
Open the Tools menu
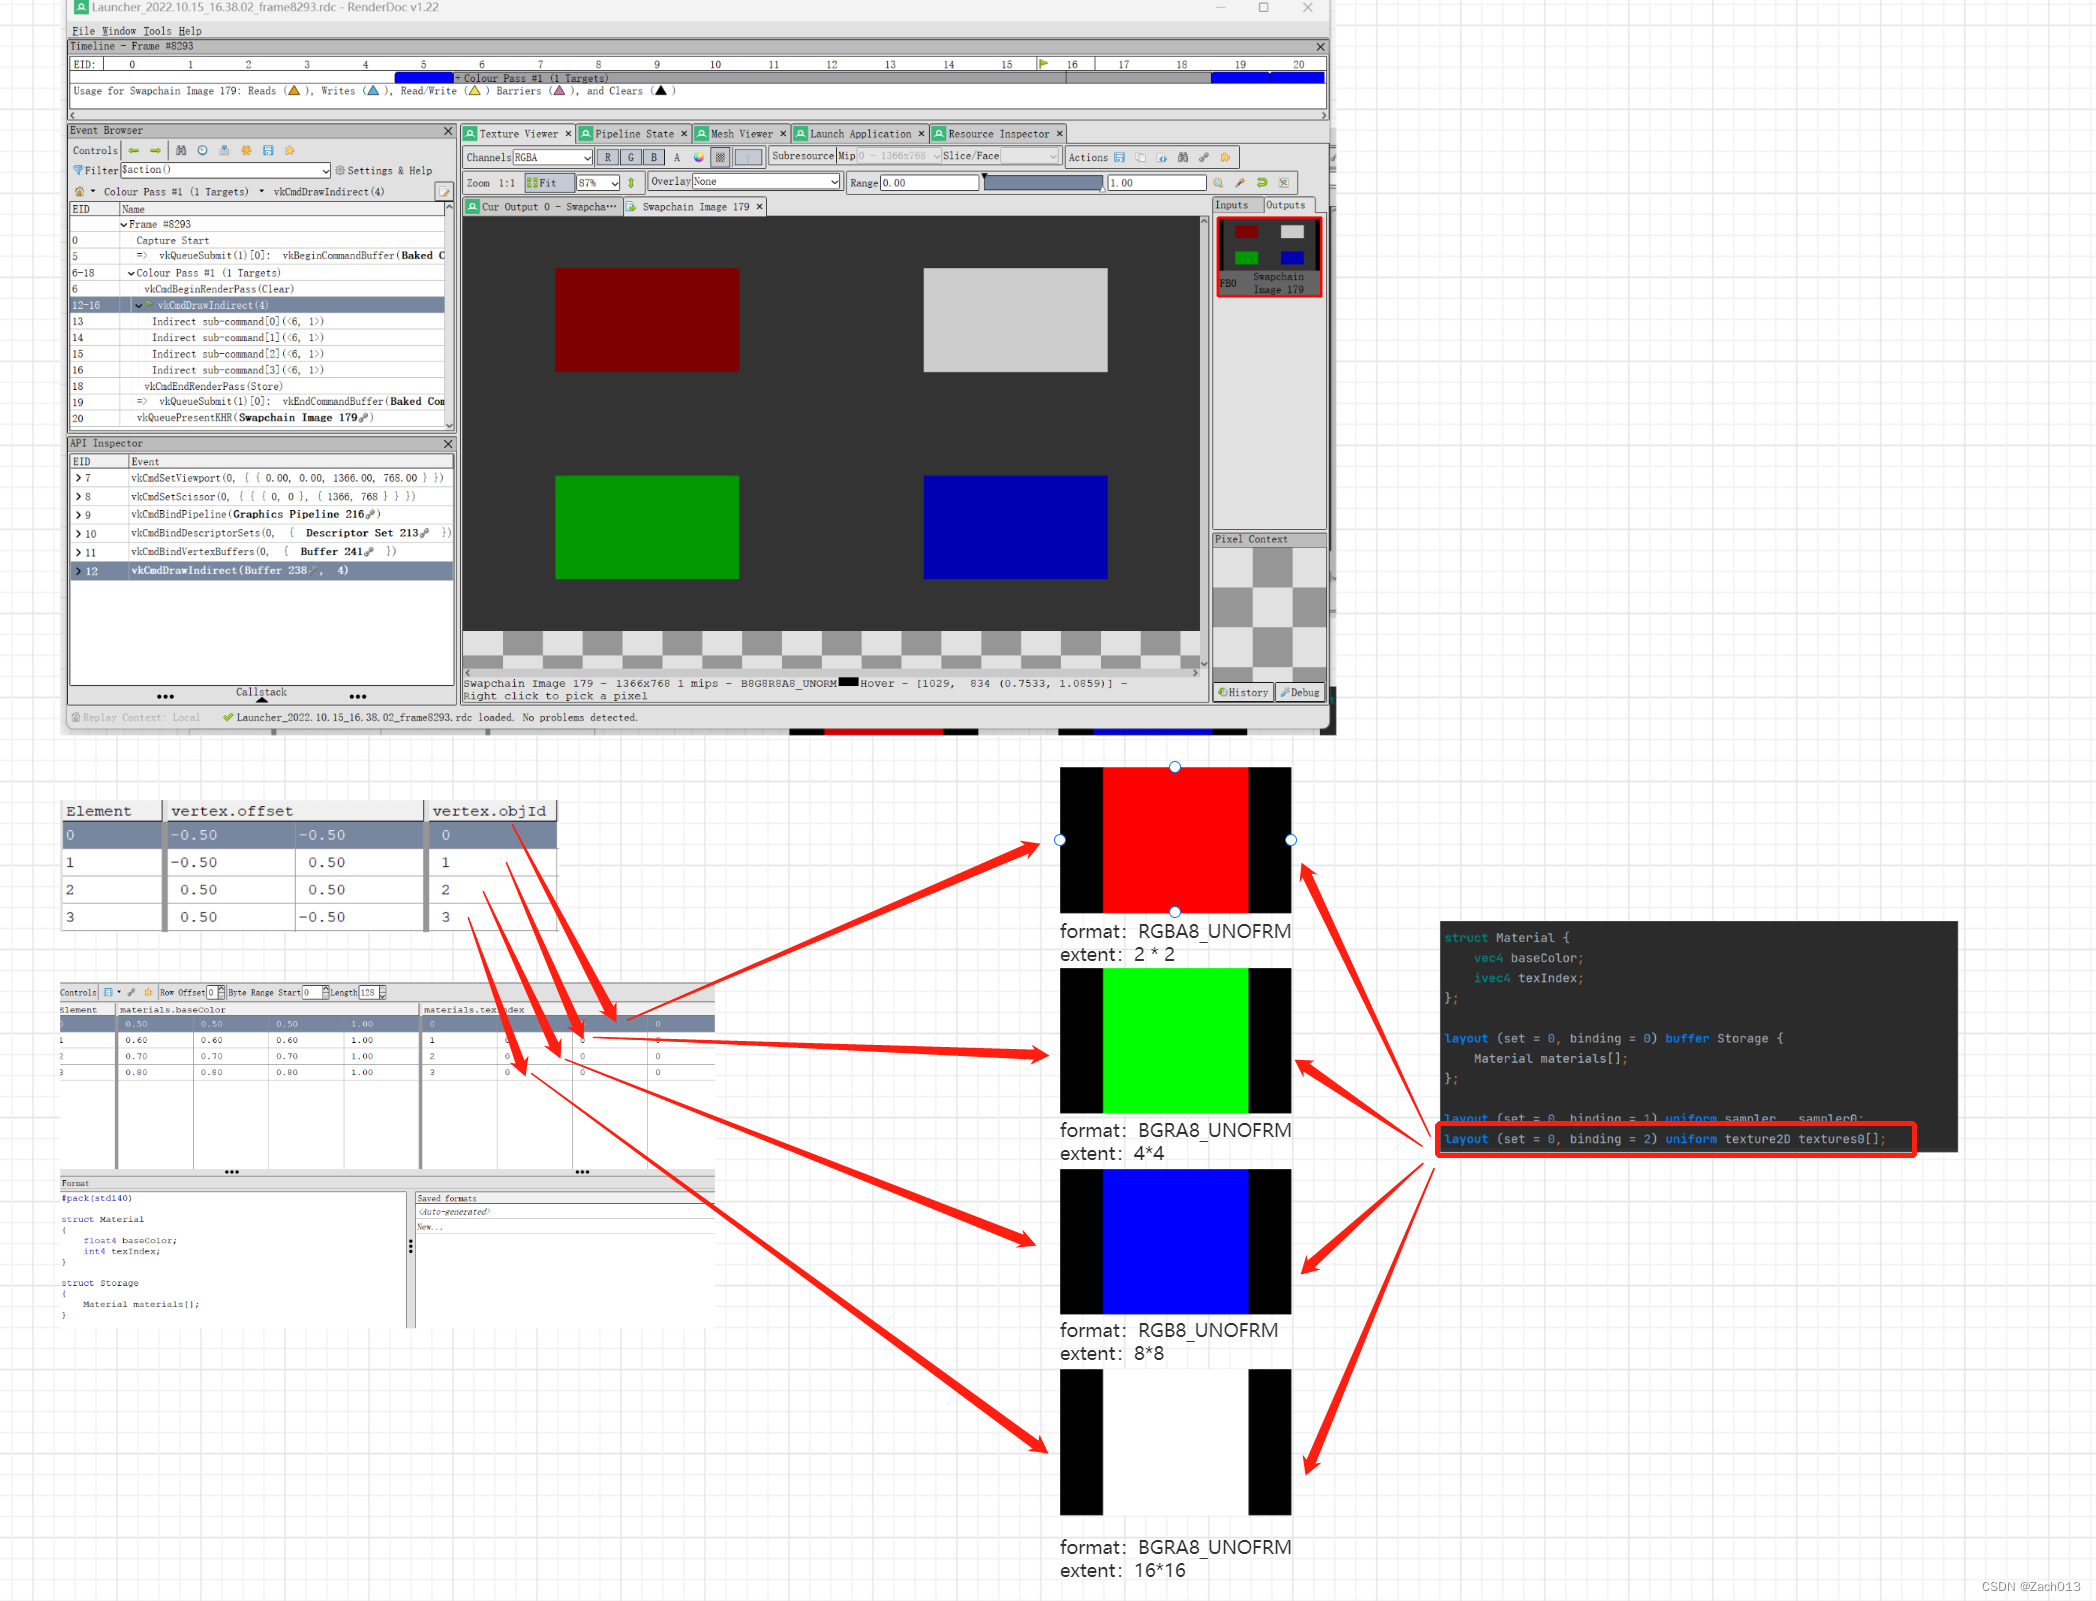[157, 31]
